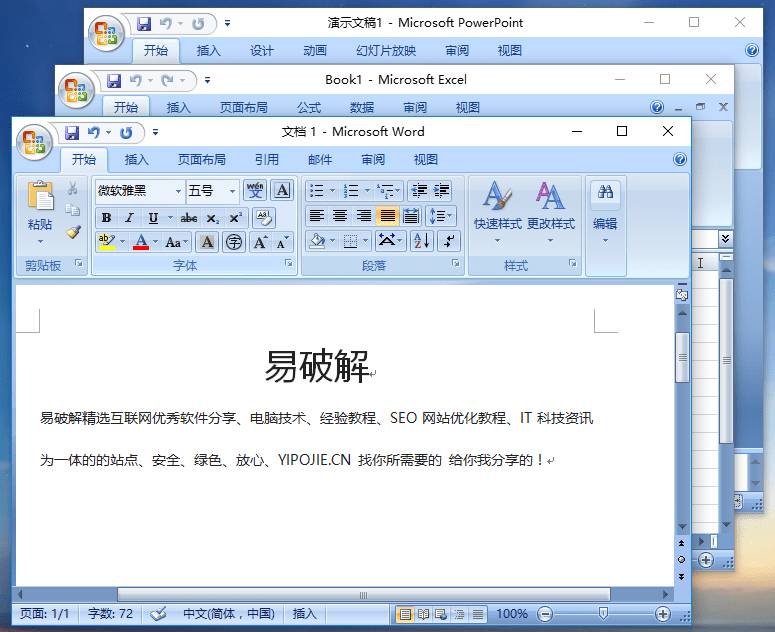The height and width of the screenshot is (632, 775).
Task: Expand the bullet list dropdown arrow
Action: coord(332,190)
